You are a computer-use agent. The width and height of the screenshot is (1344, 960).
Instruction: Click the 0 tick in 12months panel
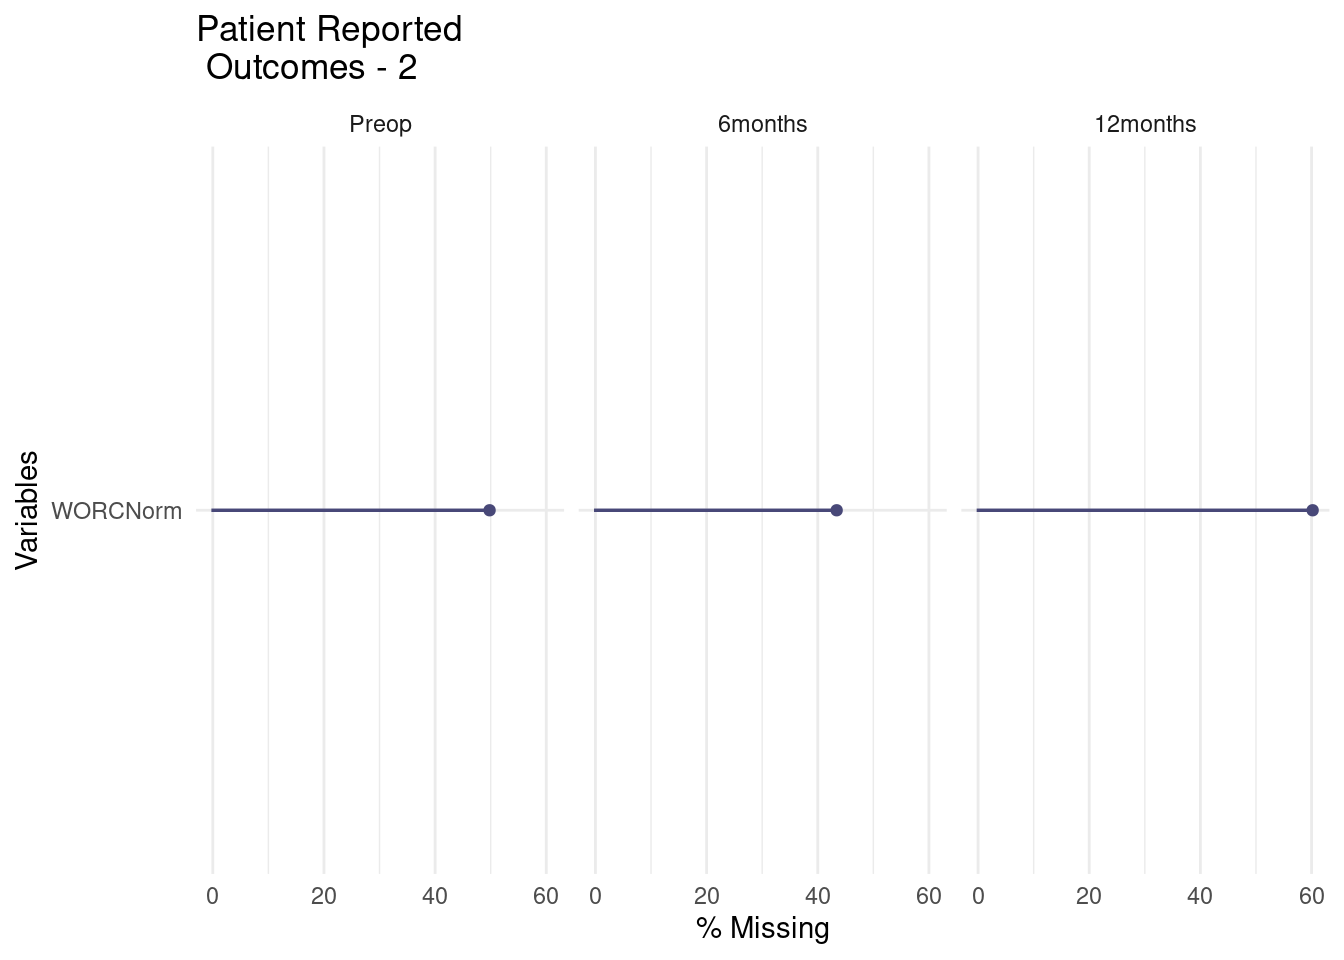point(978,896)
